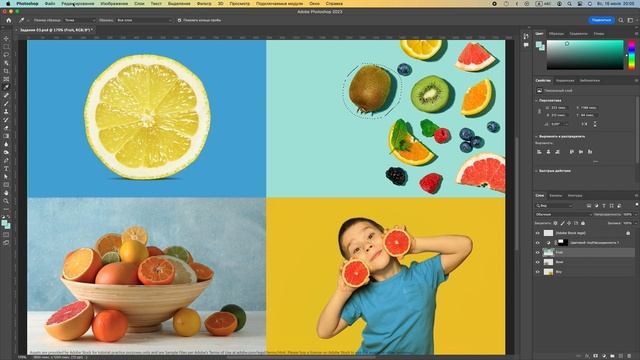Hide the Bowl layer
The height and width of the screenshot is (360, 640).
(538, 262)
